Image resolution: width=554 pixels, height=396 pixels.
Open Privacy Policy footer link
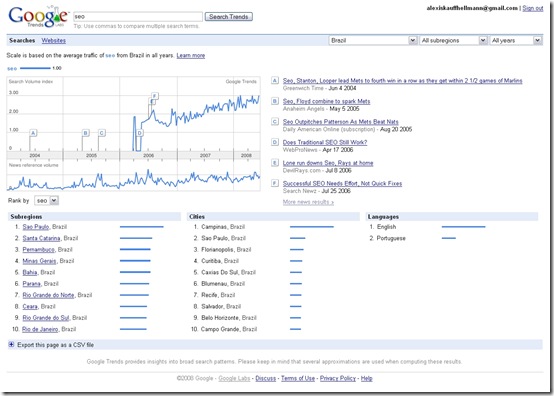click(x=338, y=378)
